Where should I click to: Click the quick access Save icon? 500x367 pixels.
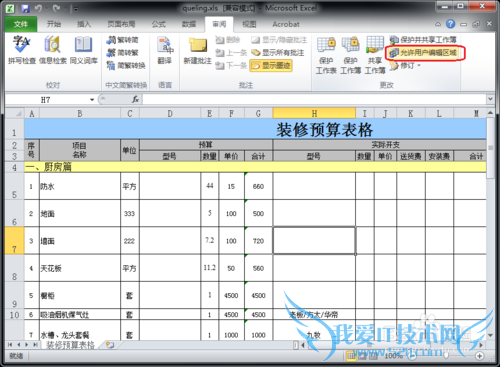click(x=25, y=8)
